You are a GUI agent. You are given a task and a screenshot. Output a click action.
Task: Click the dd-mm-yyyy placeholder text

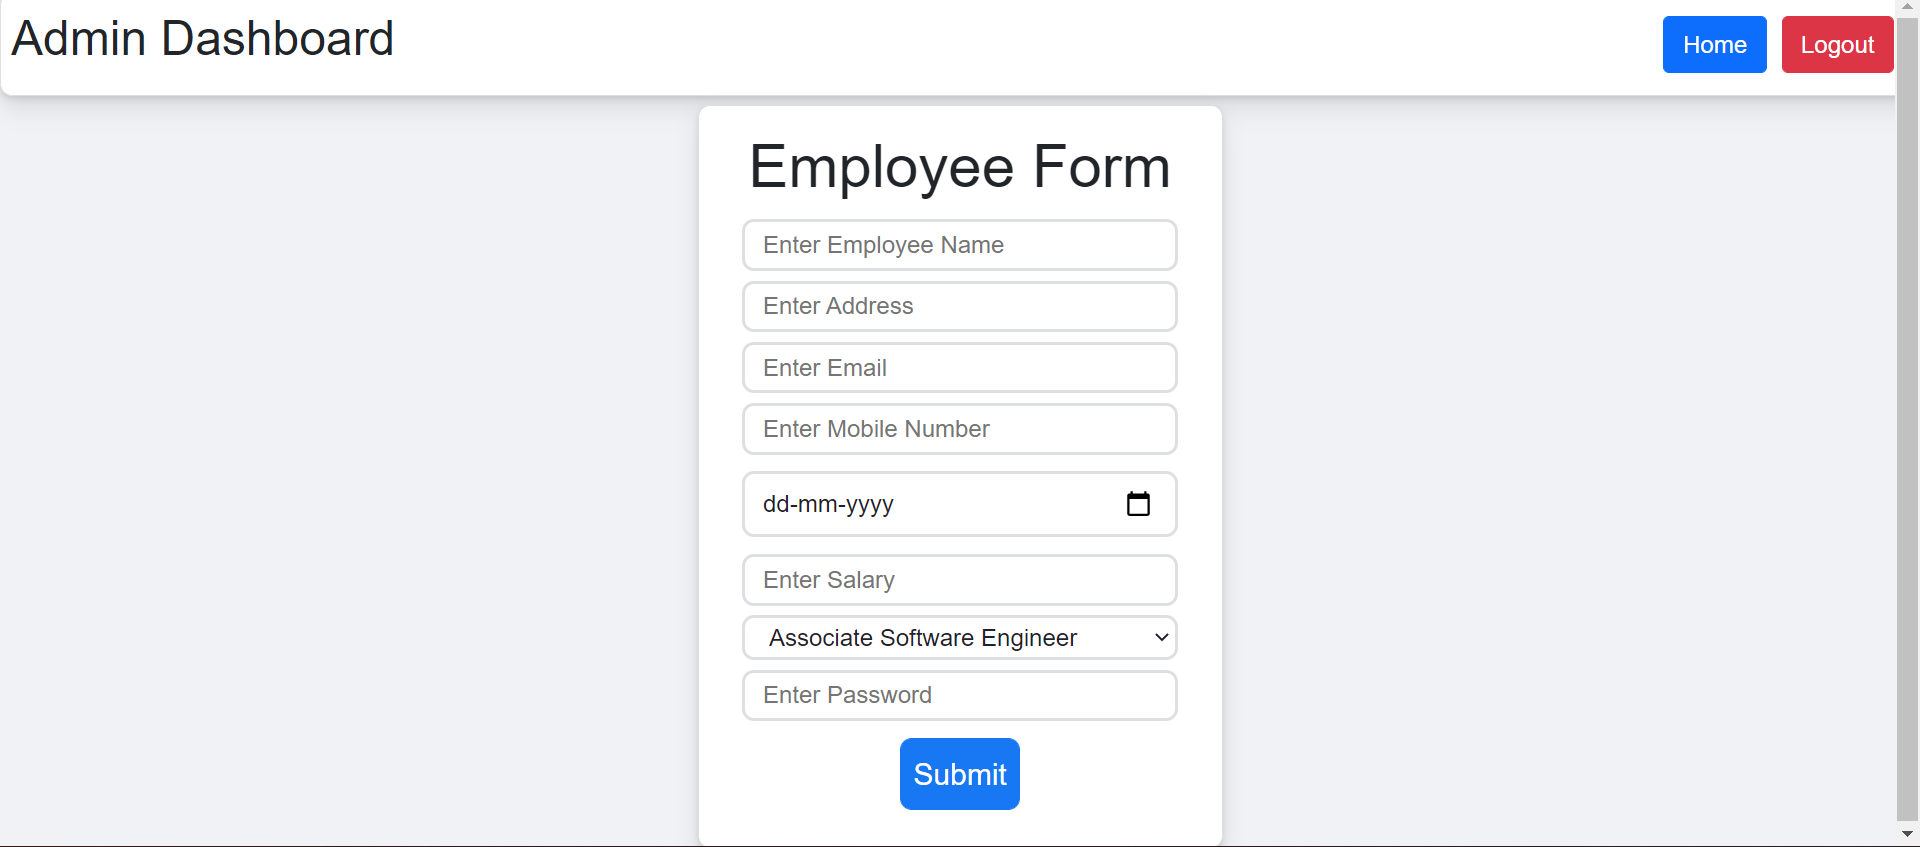click(x=828, y=504)
